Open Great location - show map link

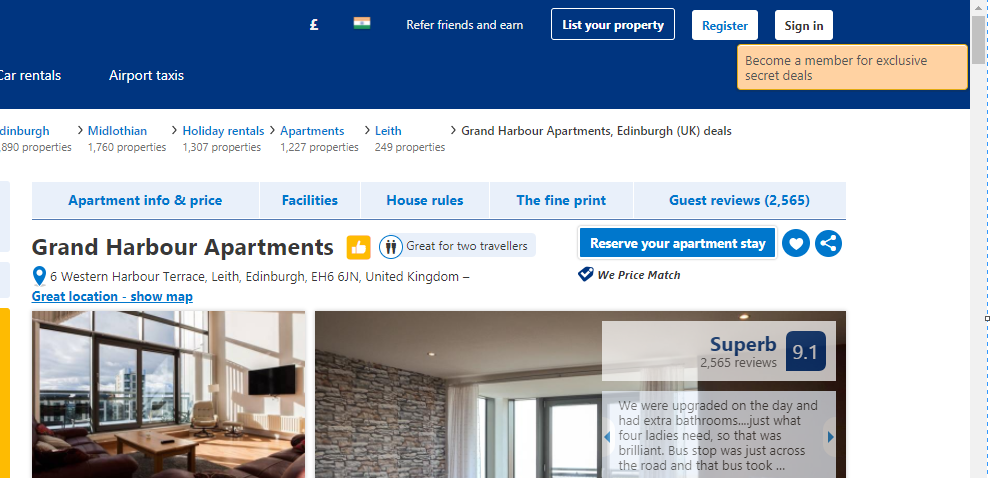[x=112, y=297]
